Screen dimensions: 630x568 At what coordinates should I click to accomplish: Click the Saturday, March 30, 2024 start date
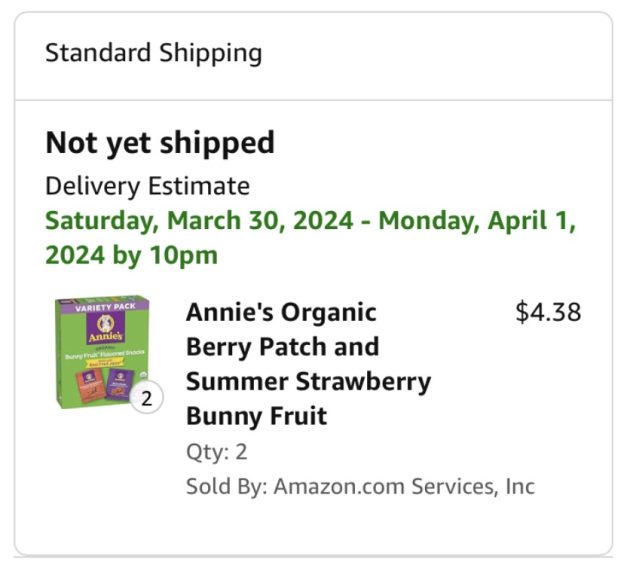point(198,220)
